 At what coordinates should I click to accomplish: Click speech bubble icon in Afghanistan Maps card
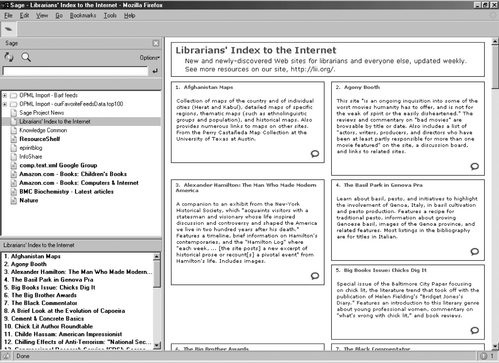point(315,154)
